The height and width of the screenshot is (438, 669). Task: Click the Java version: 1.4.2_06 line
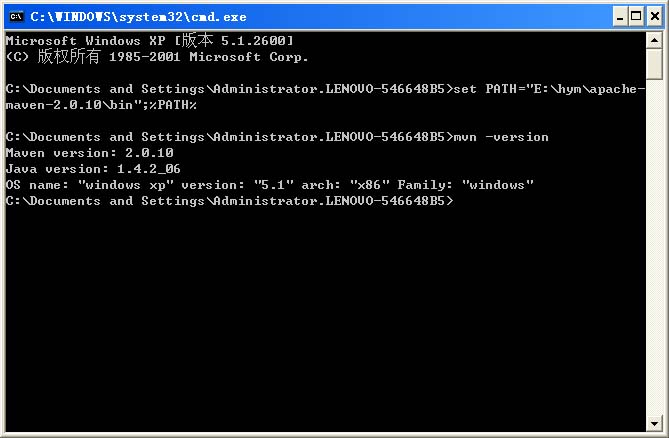coord(93,169)
